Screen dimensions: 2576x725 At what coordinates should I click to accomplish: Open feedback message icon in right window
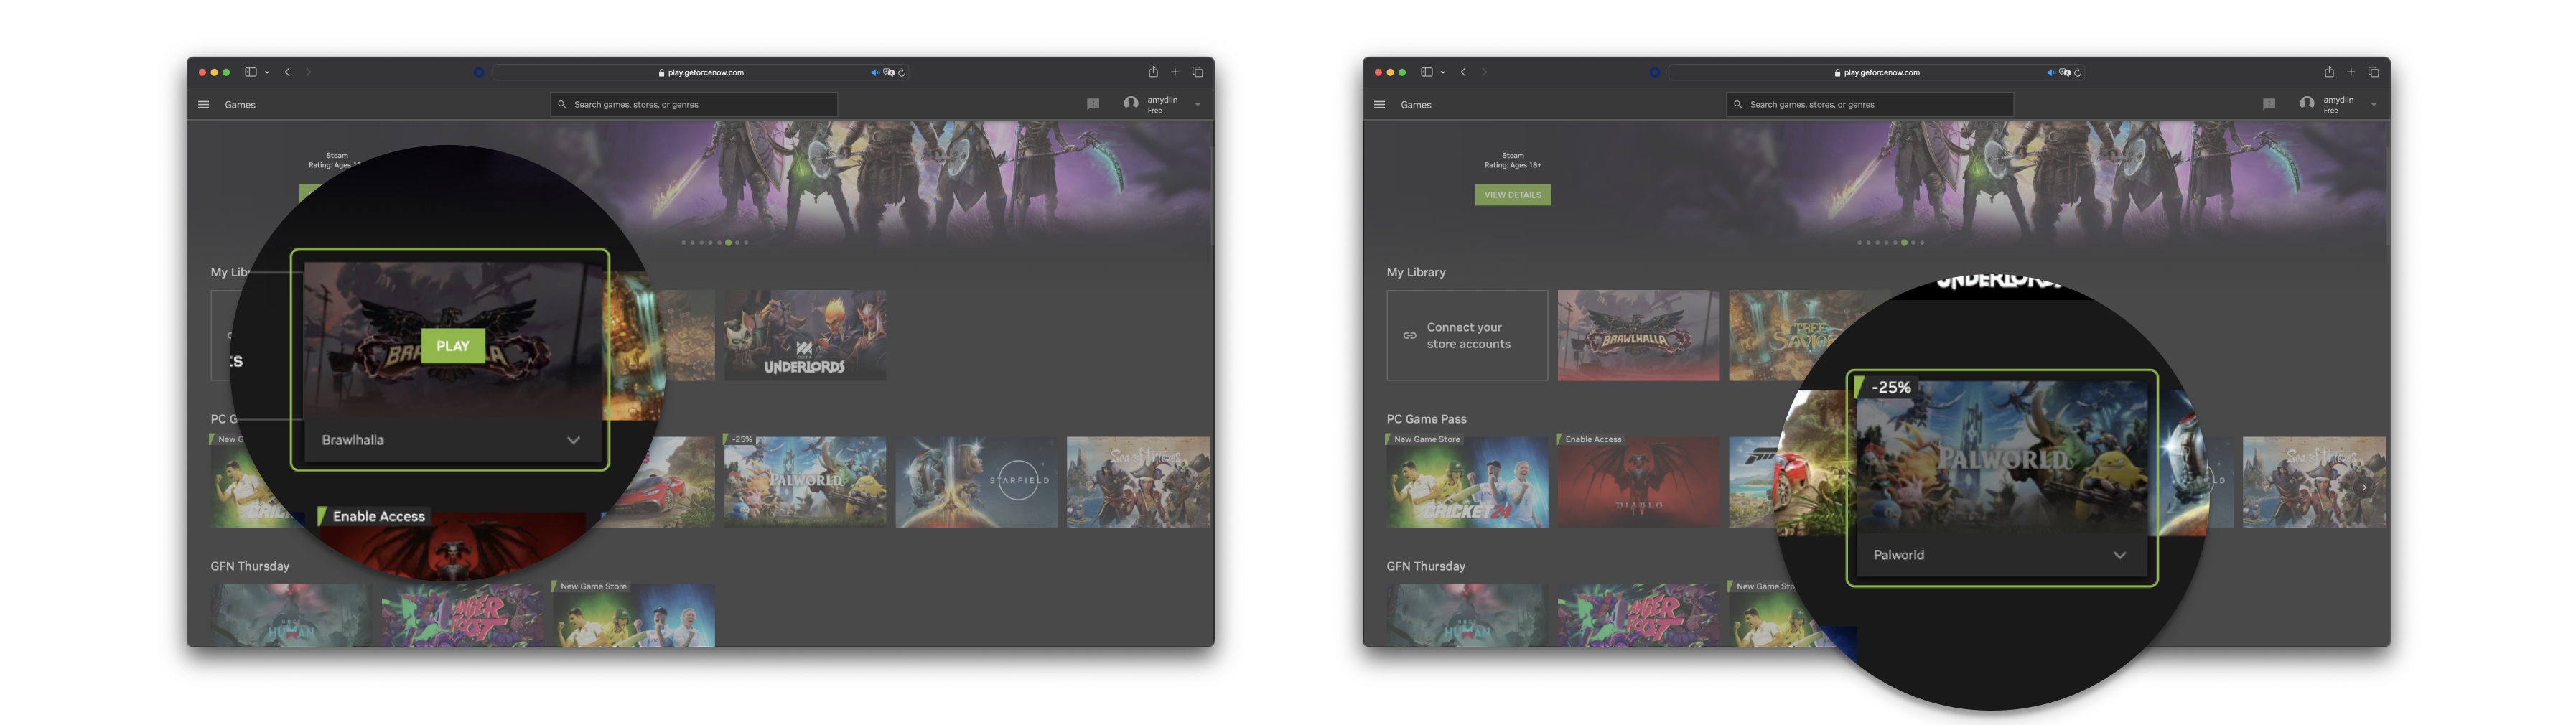click(2269, 103)
